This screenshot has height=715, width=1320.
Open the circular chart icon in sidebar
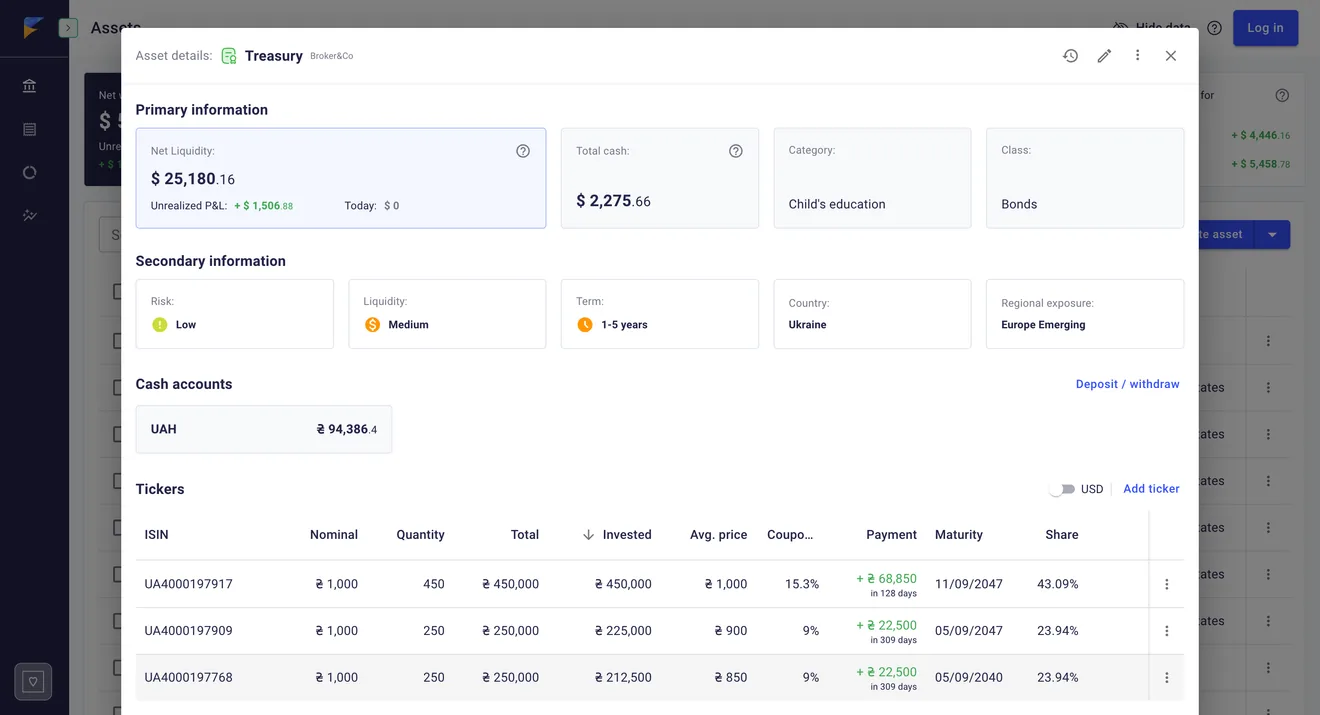(30, 172)
